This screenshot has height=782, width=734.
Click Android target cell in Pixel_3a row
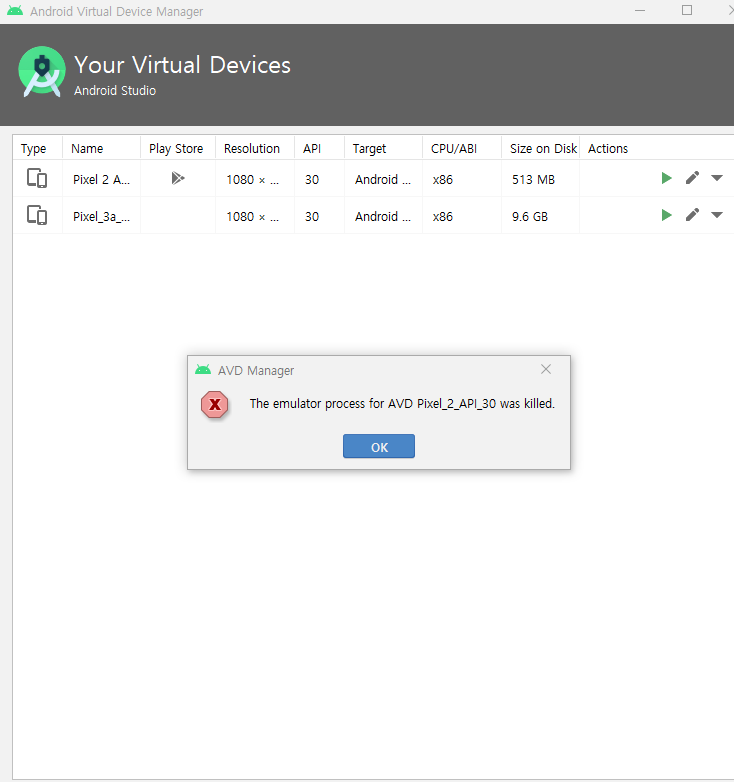[x=383, y=216]
